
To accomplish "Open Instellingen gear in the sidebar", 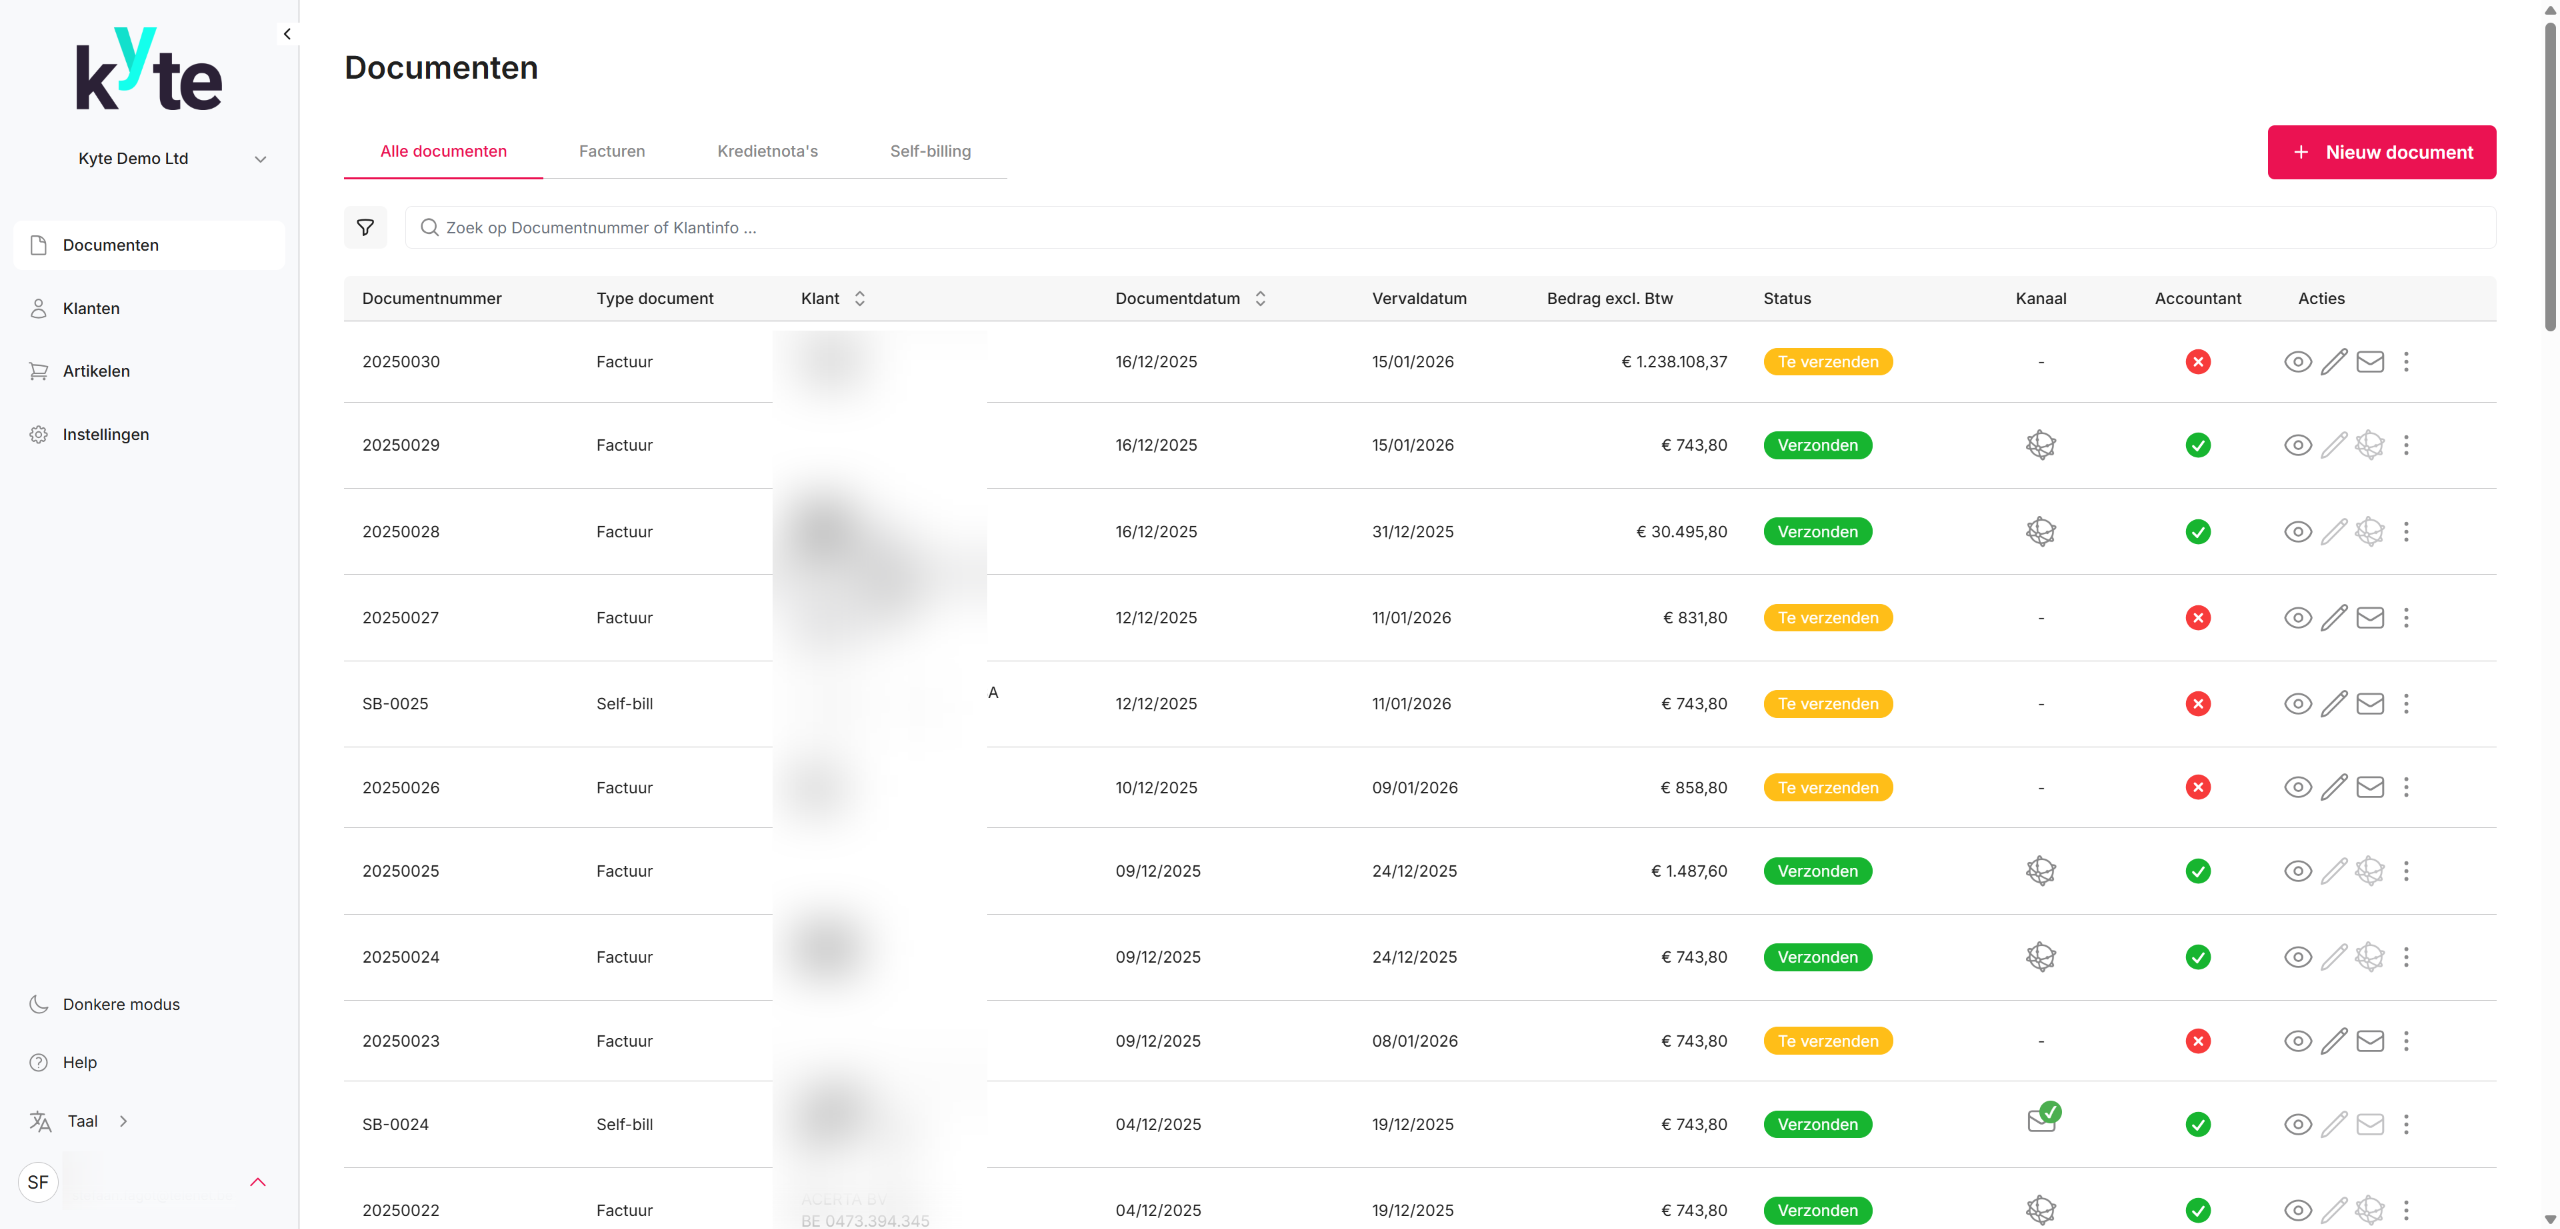I will click(39, 434).
